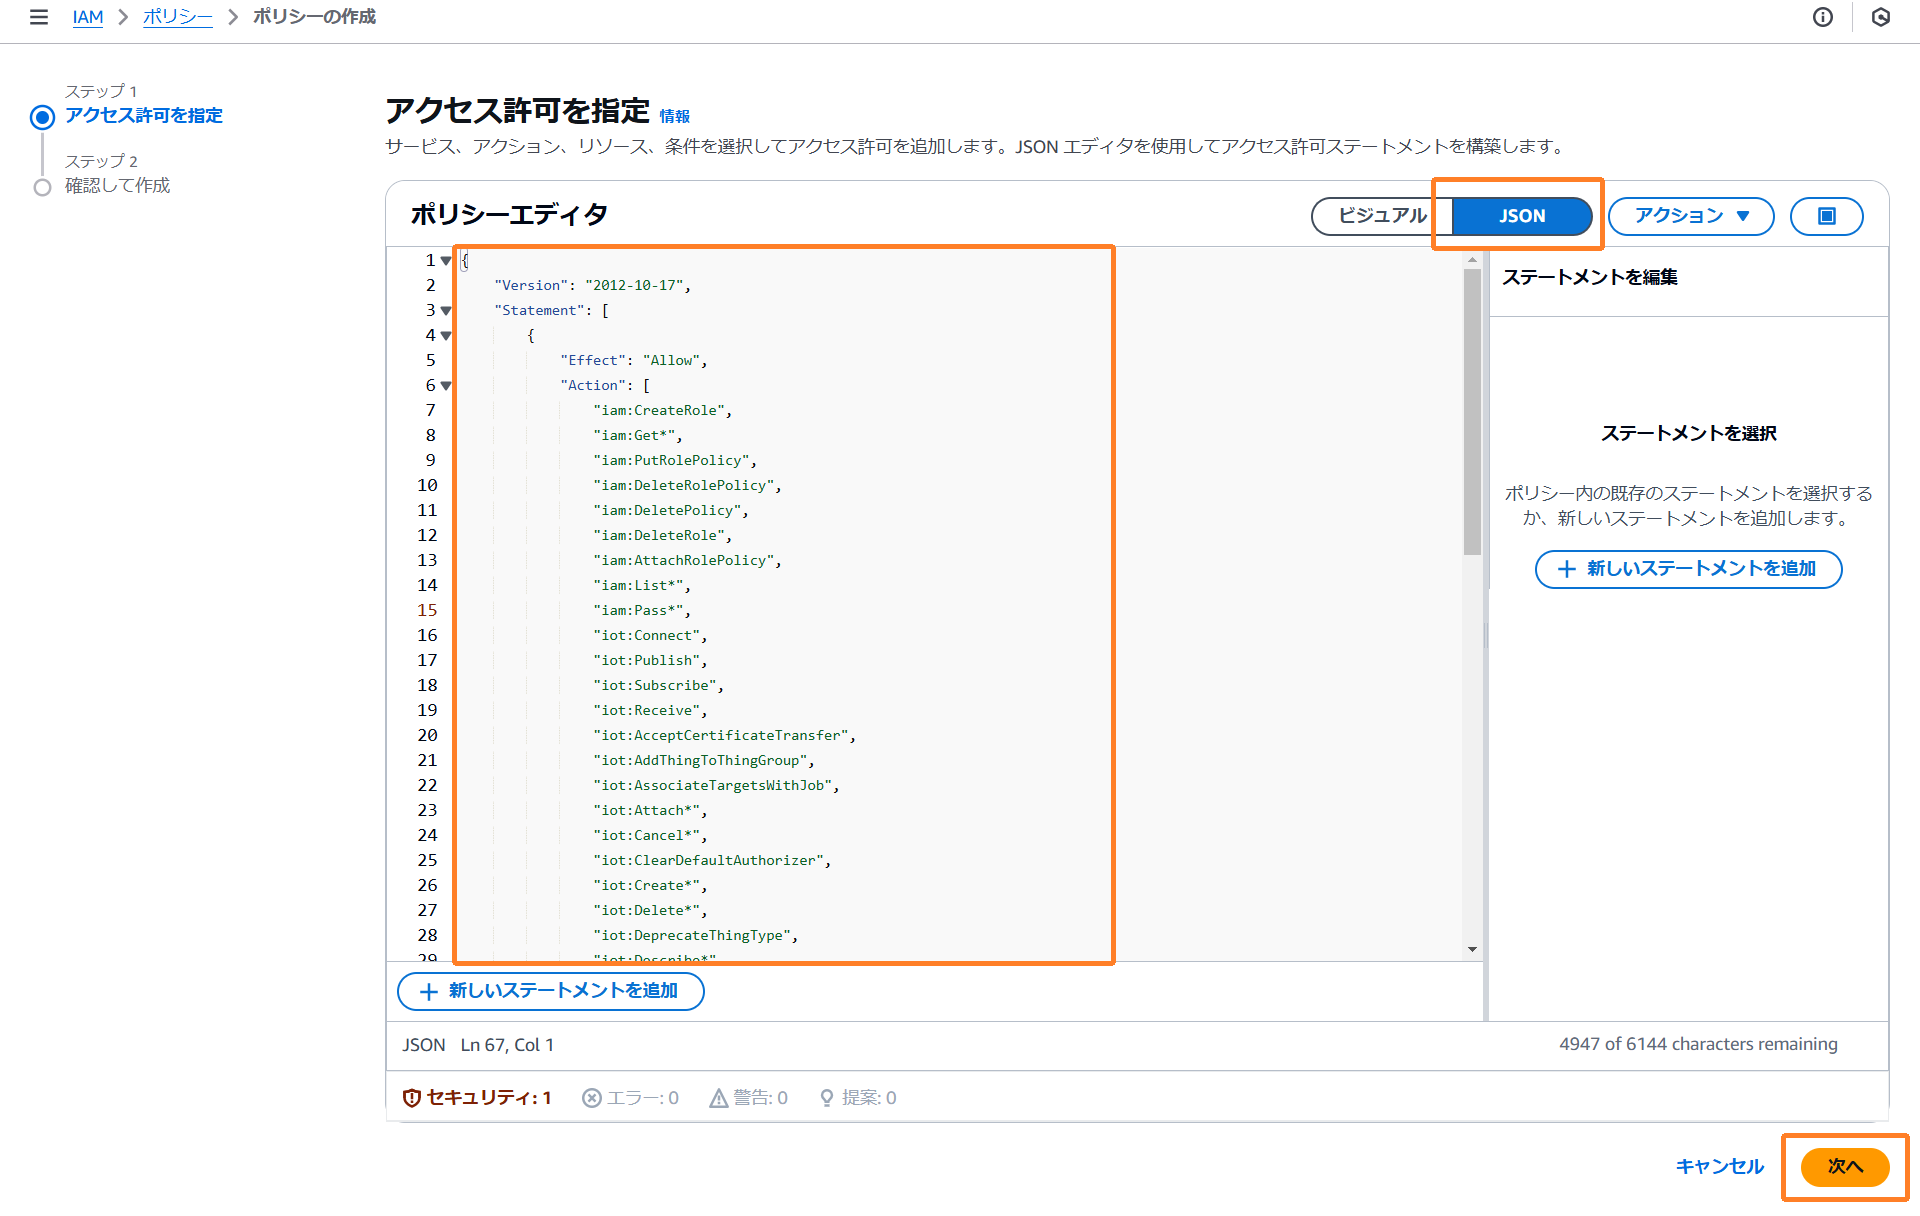Click the warning triangle icon
1920x1216 pixels.
718,1098
